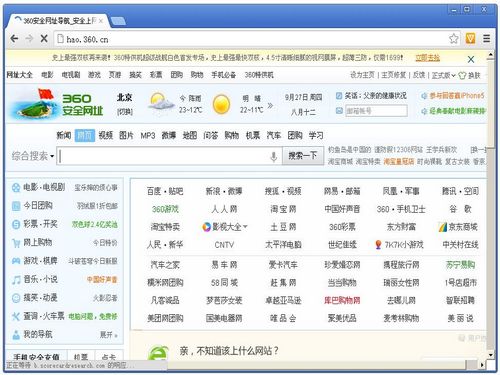Bookmark this page with the star icon
The width and height of the screenshot is (500, 375).
[453, 39]
